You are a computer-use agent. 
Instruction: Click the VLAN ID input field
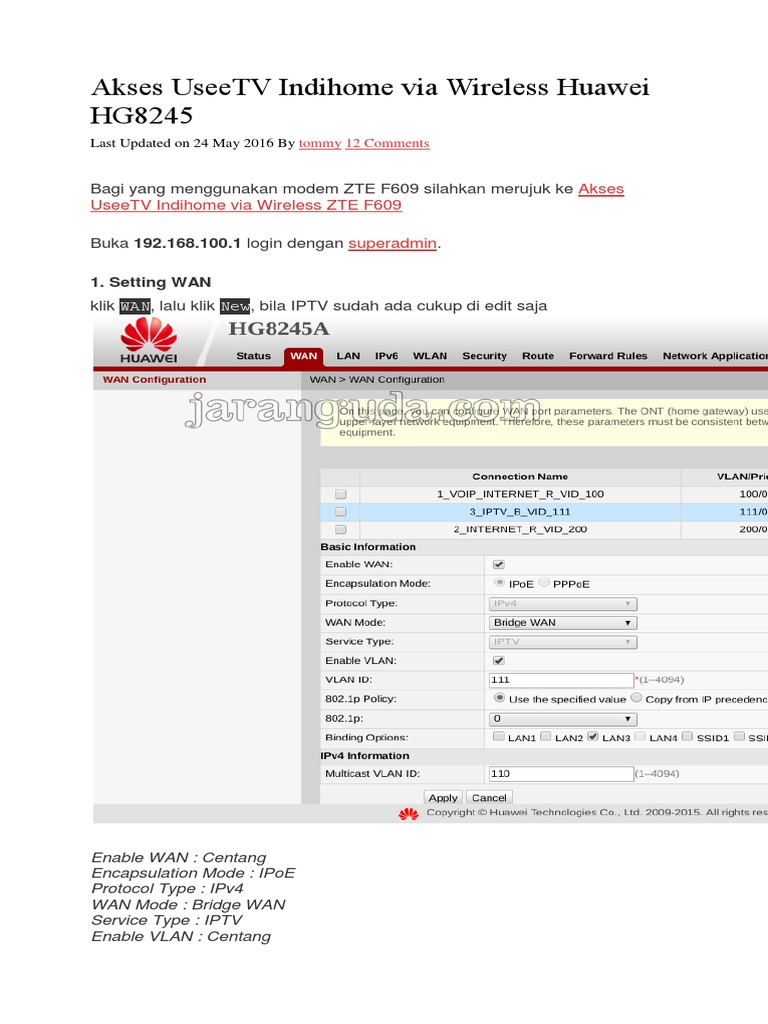(562, 680)
